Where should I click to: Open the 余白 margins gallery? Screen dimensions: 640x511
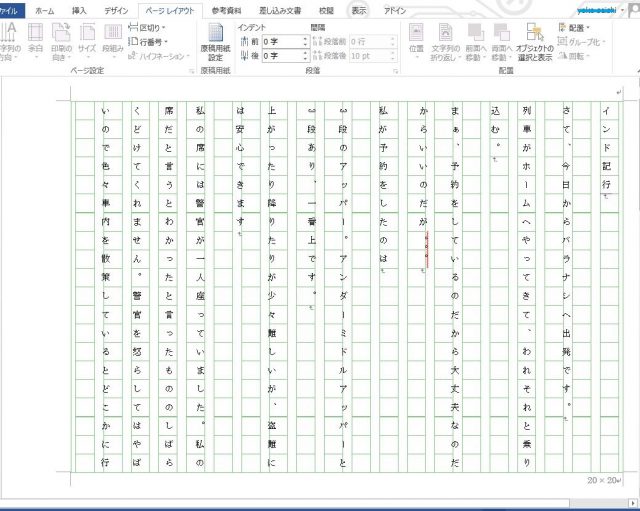[35, 40]
